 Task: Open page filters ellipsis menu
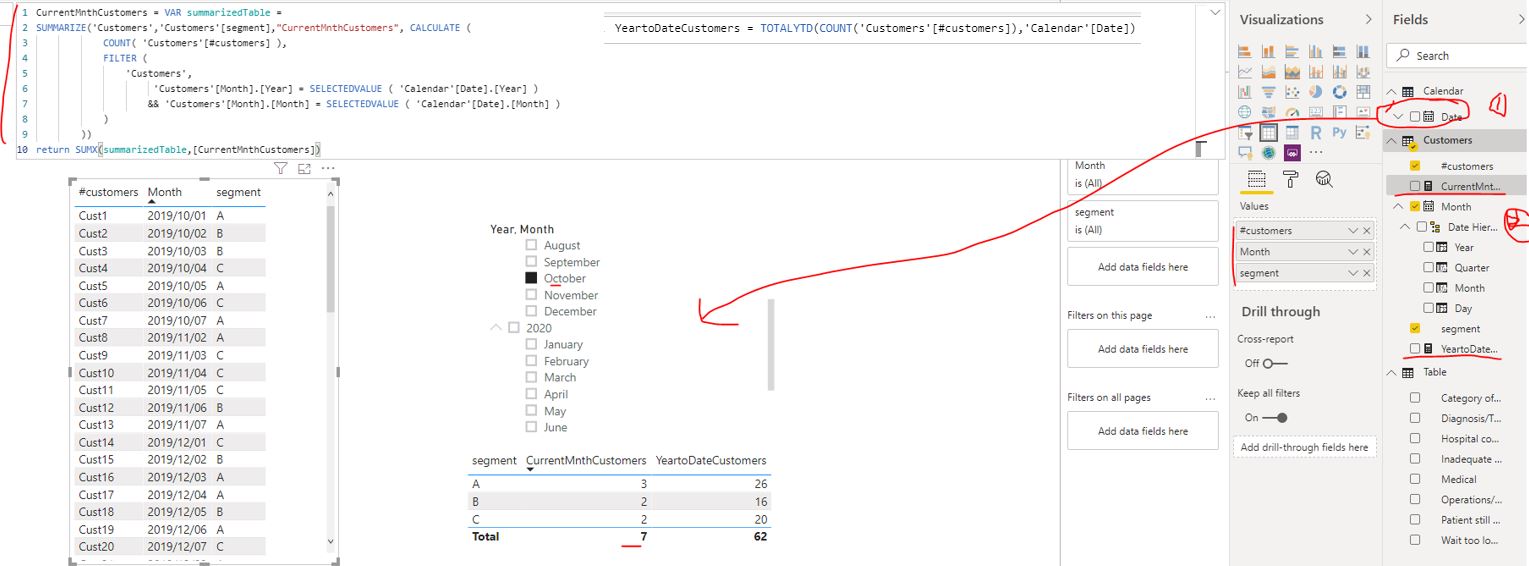[1211, 315]
